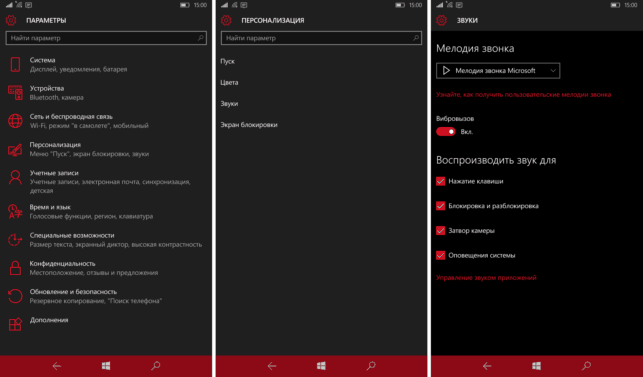Image resolution: width=643 pixels, height=377 pixels.
Task: Select the Система settings entry text
Action: 42,60
